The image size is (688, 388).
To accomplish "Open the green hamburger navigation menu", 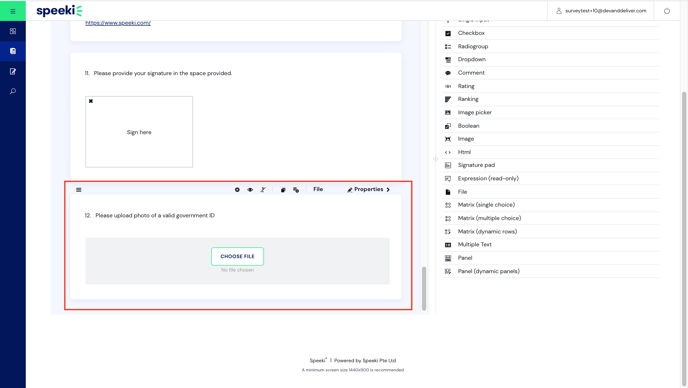I will [x=13, y=11].
